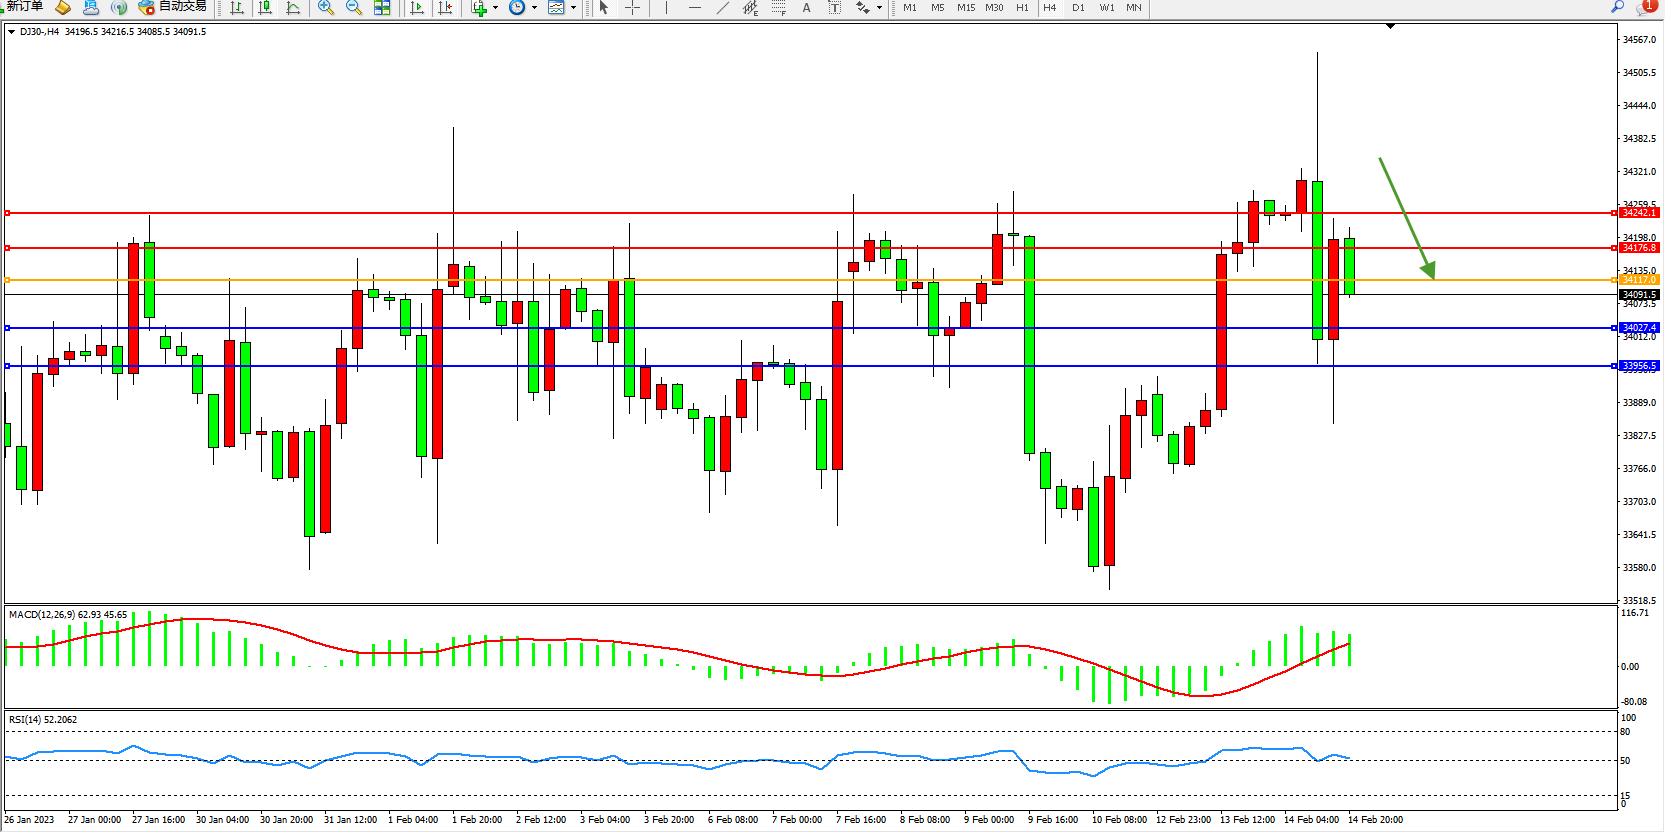This screenshot has width=1665, height=833.
Task: Open the templates dropdown arrow
Action: point(573,8)
